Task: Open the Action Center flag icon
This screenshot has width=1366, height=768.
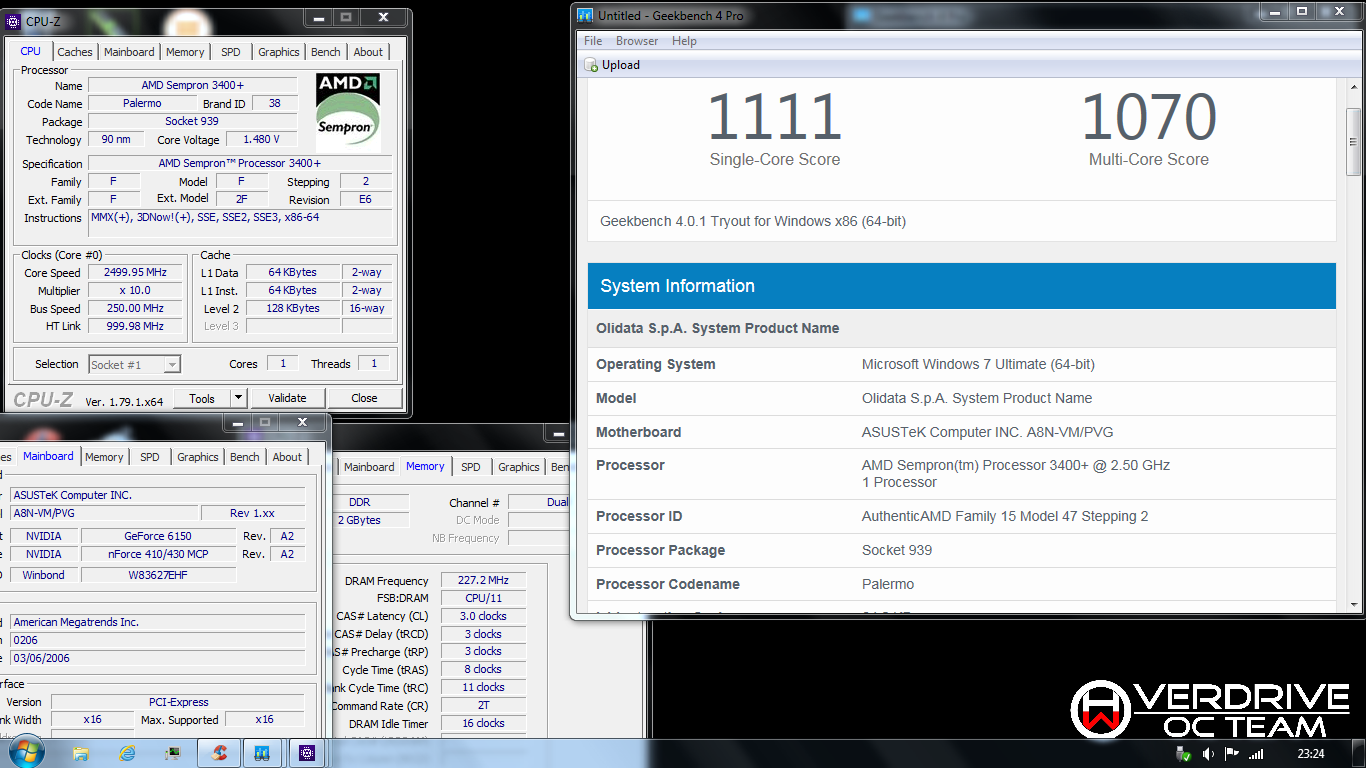Action: 1232,754
